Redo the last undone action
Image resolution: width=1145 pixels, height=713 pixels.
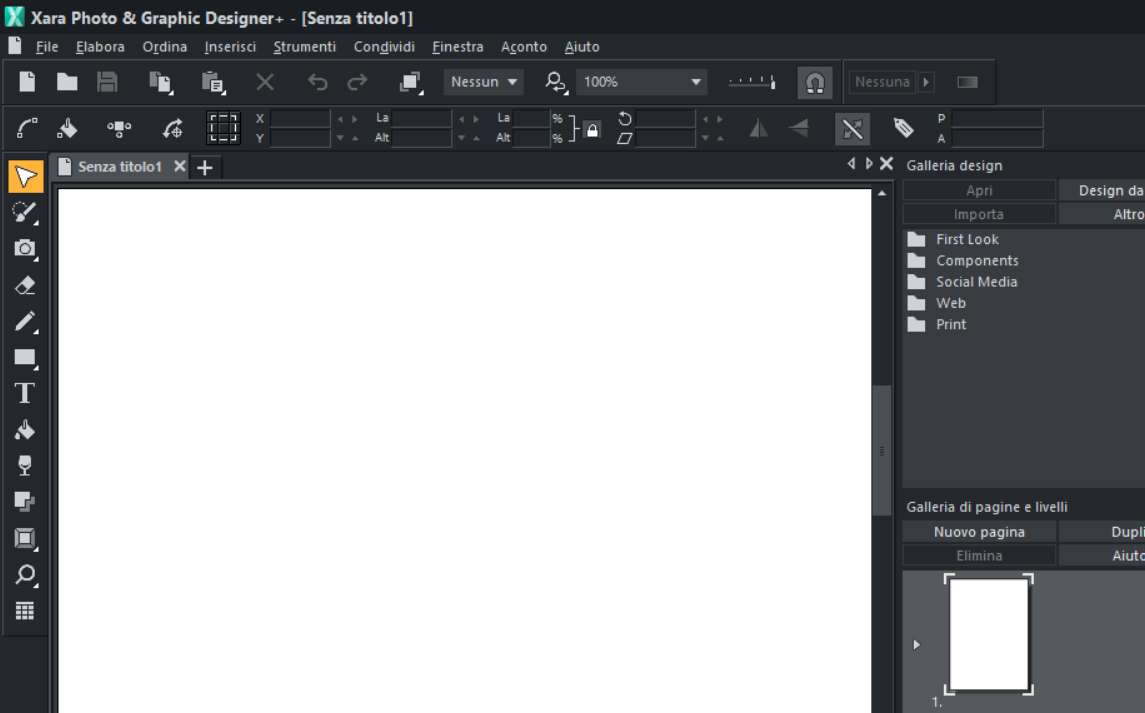[x=357, y=82]
